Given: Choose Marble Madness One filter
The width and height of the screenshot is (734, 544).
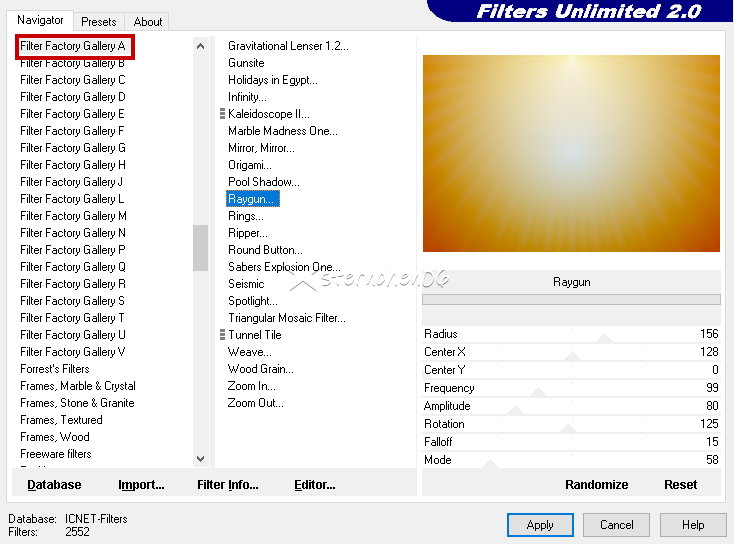Looking at the screenshot, I should tap(283, 131).
